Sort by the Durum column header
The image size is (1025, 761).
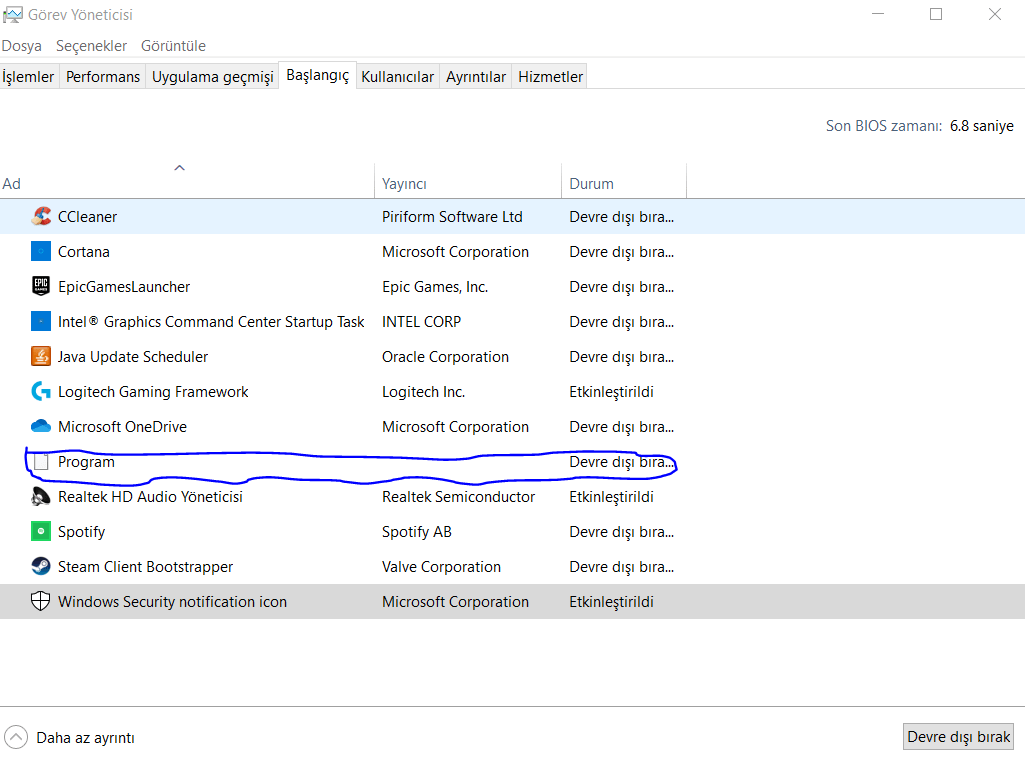click(x=624, y=181)
